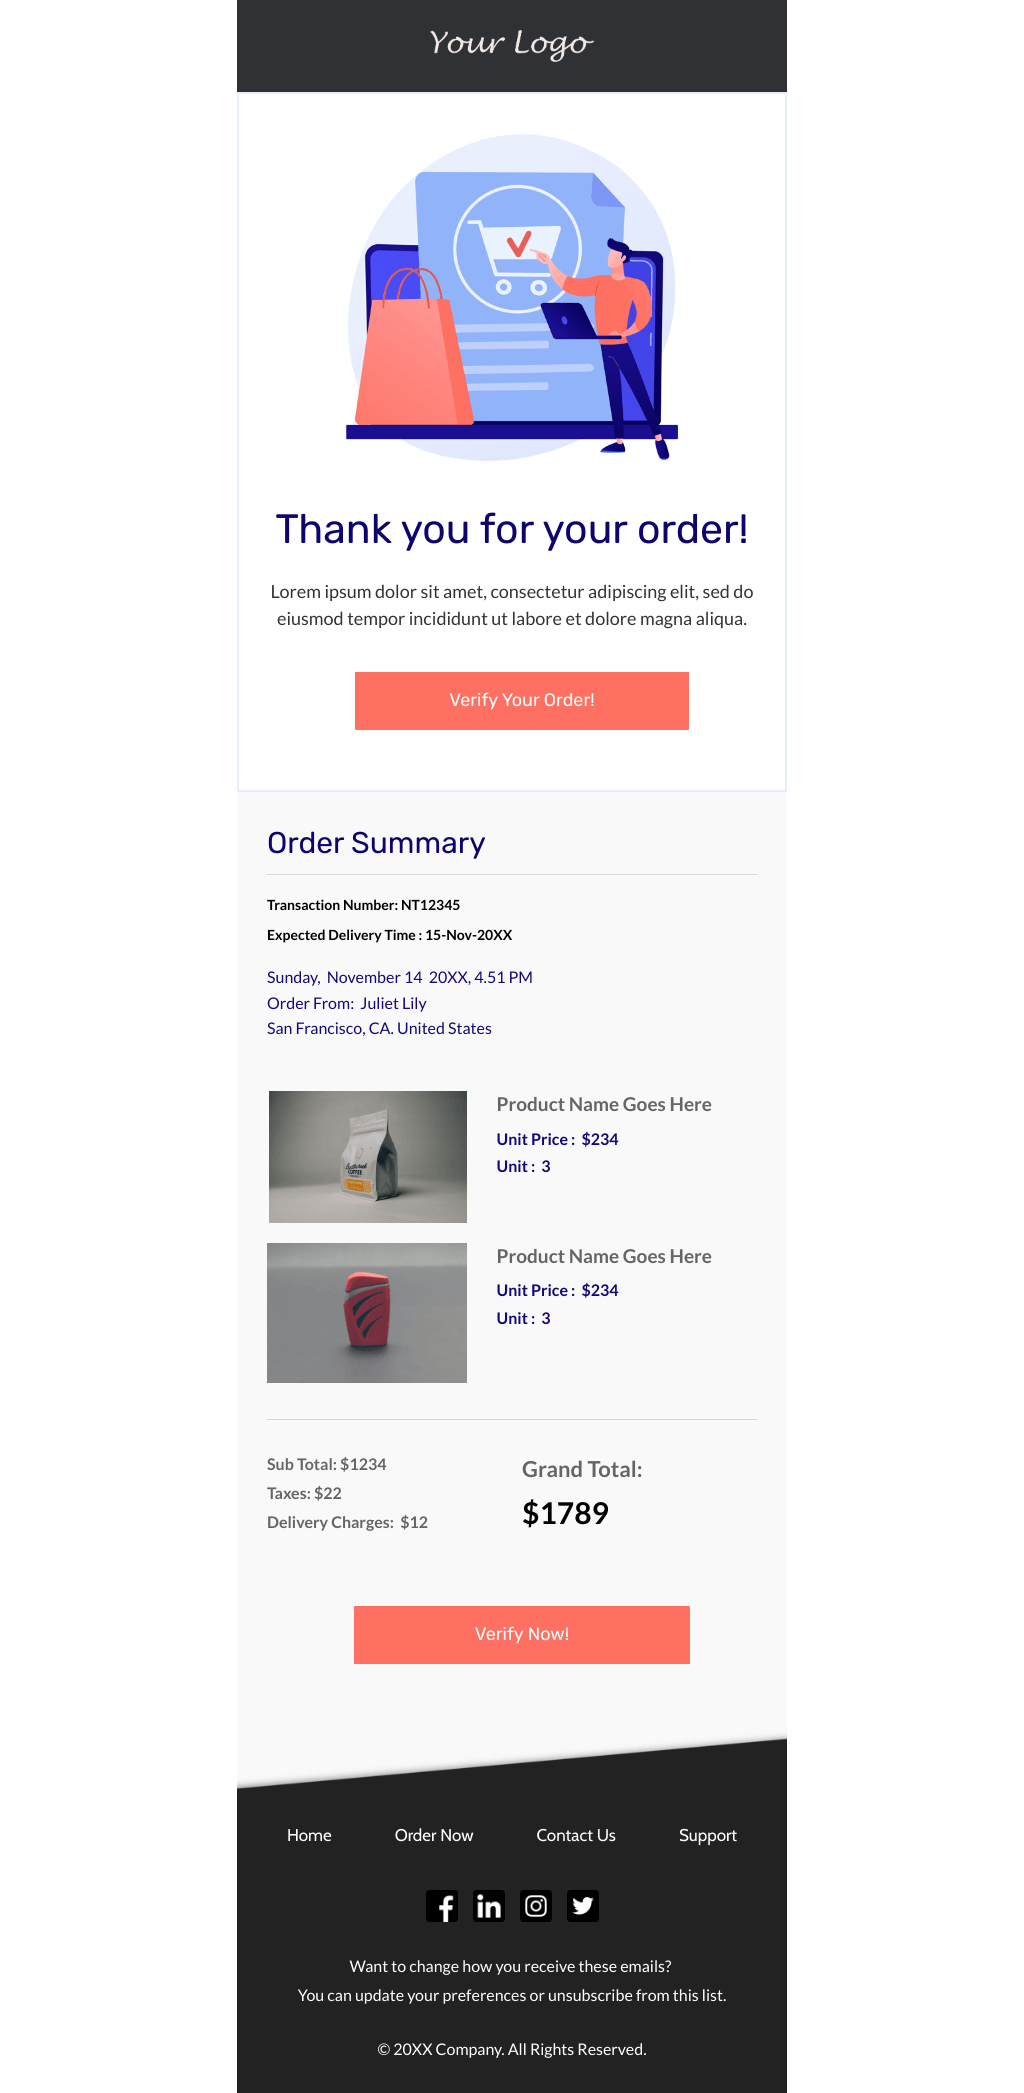Click the Verify Your Order! button
This screenshot has height=2093, width=1024.
click(521, 700)
